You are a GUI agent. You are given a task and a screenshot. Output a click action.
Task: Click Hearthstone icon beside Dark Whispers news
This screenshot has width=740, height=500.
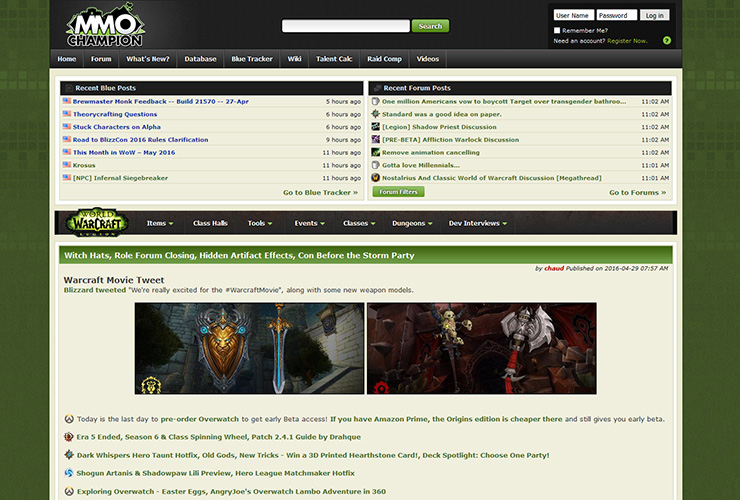[69, 455]
